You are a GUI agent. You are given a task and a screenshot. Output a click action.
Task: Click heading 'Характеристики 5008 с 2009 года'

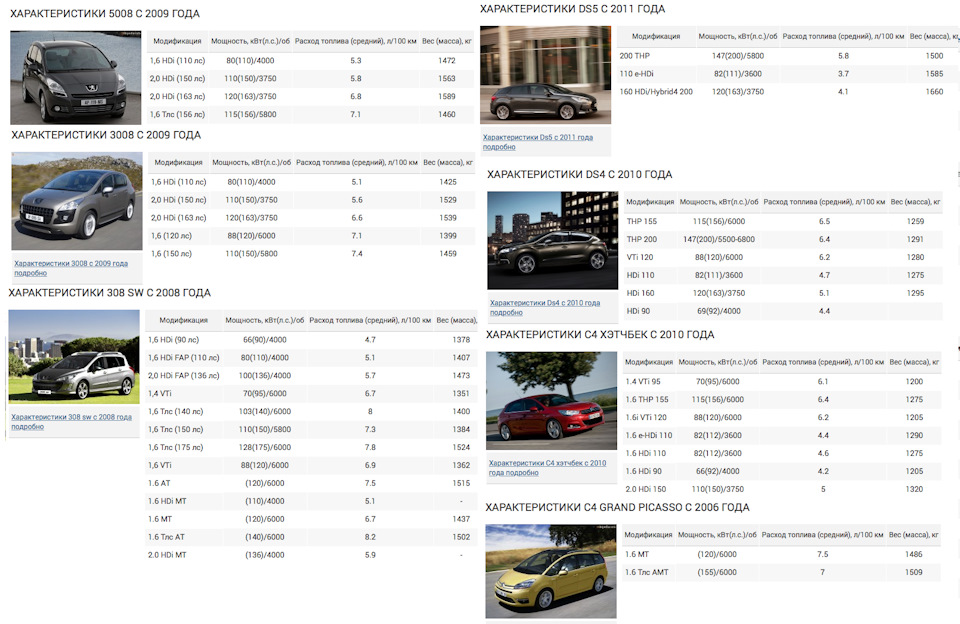click(105, 13)
